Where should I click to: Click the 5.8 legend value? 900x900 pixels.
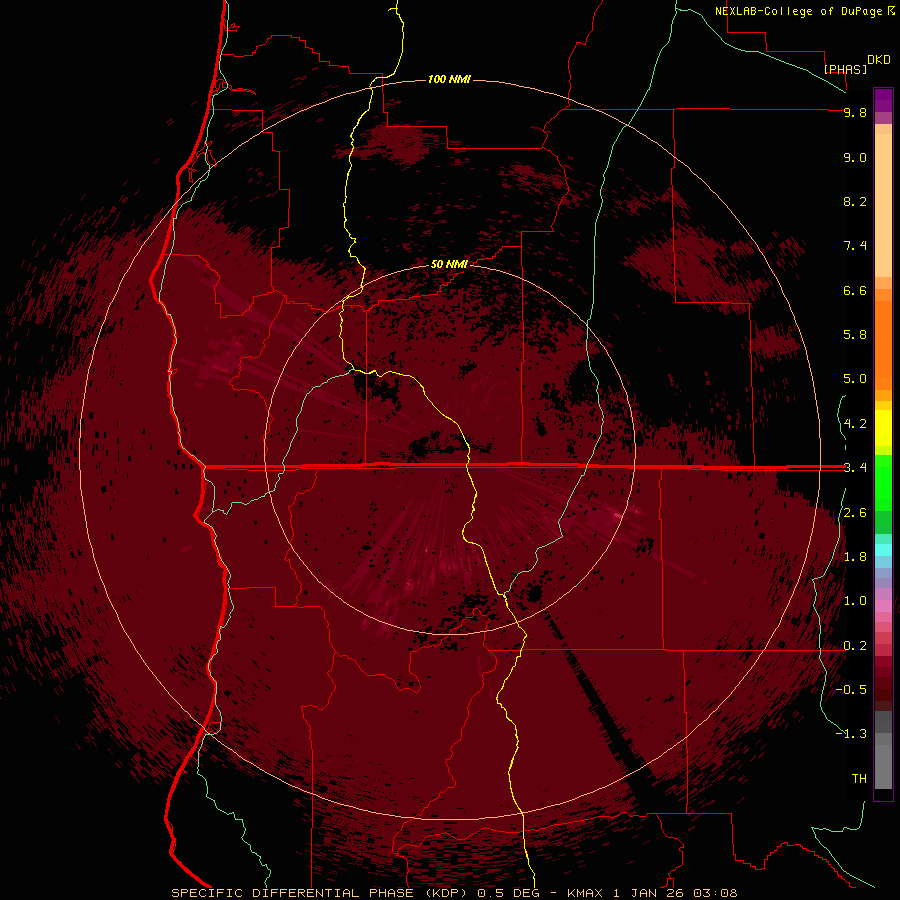coord(855,335)
